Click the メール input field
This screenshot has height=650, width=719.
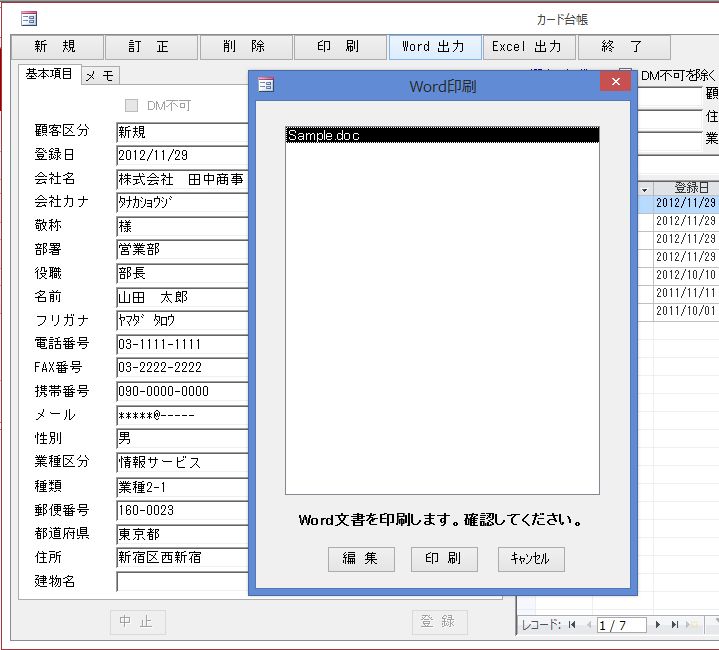click(x=182, y=416)
